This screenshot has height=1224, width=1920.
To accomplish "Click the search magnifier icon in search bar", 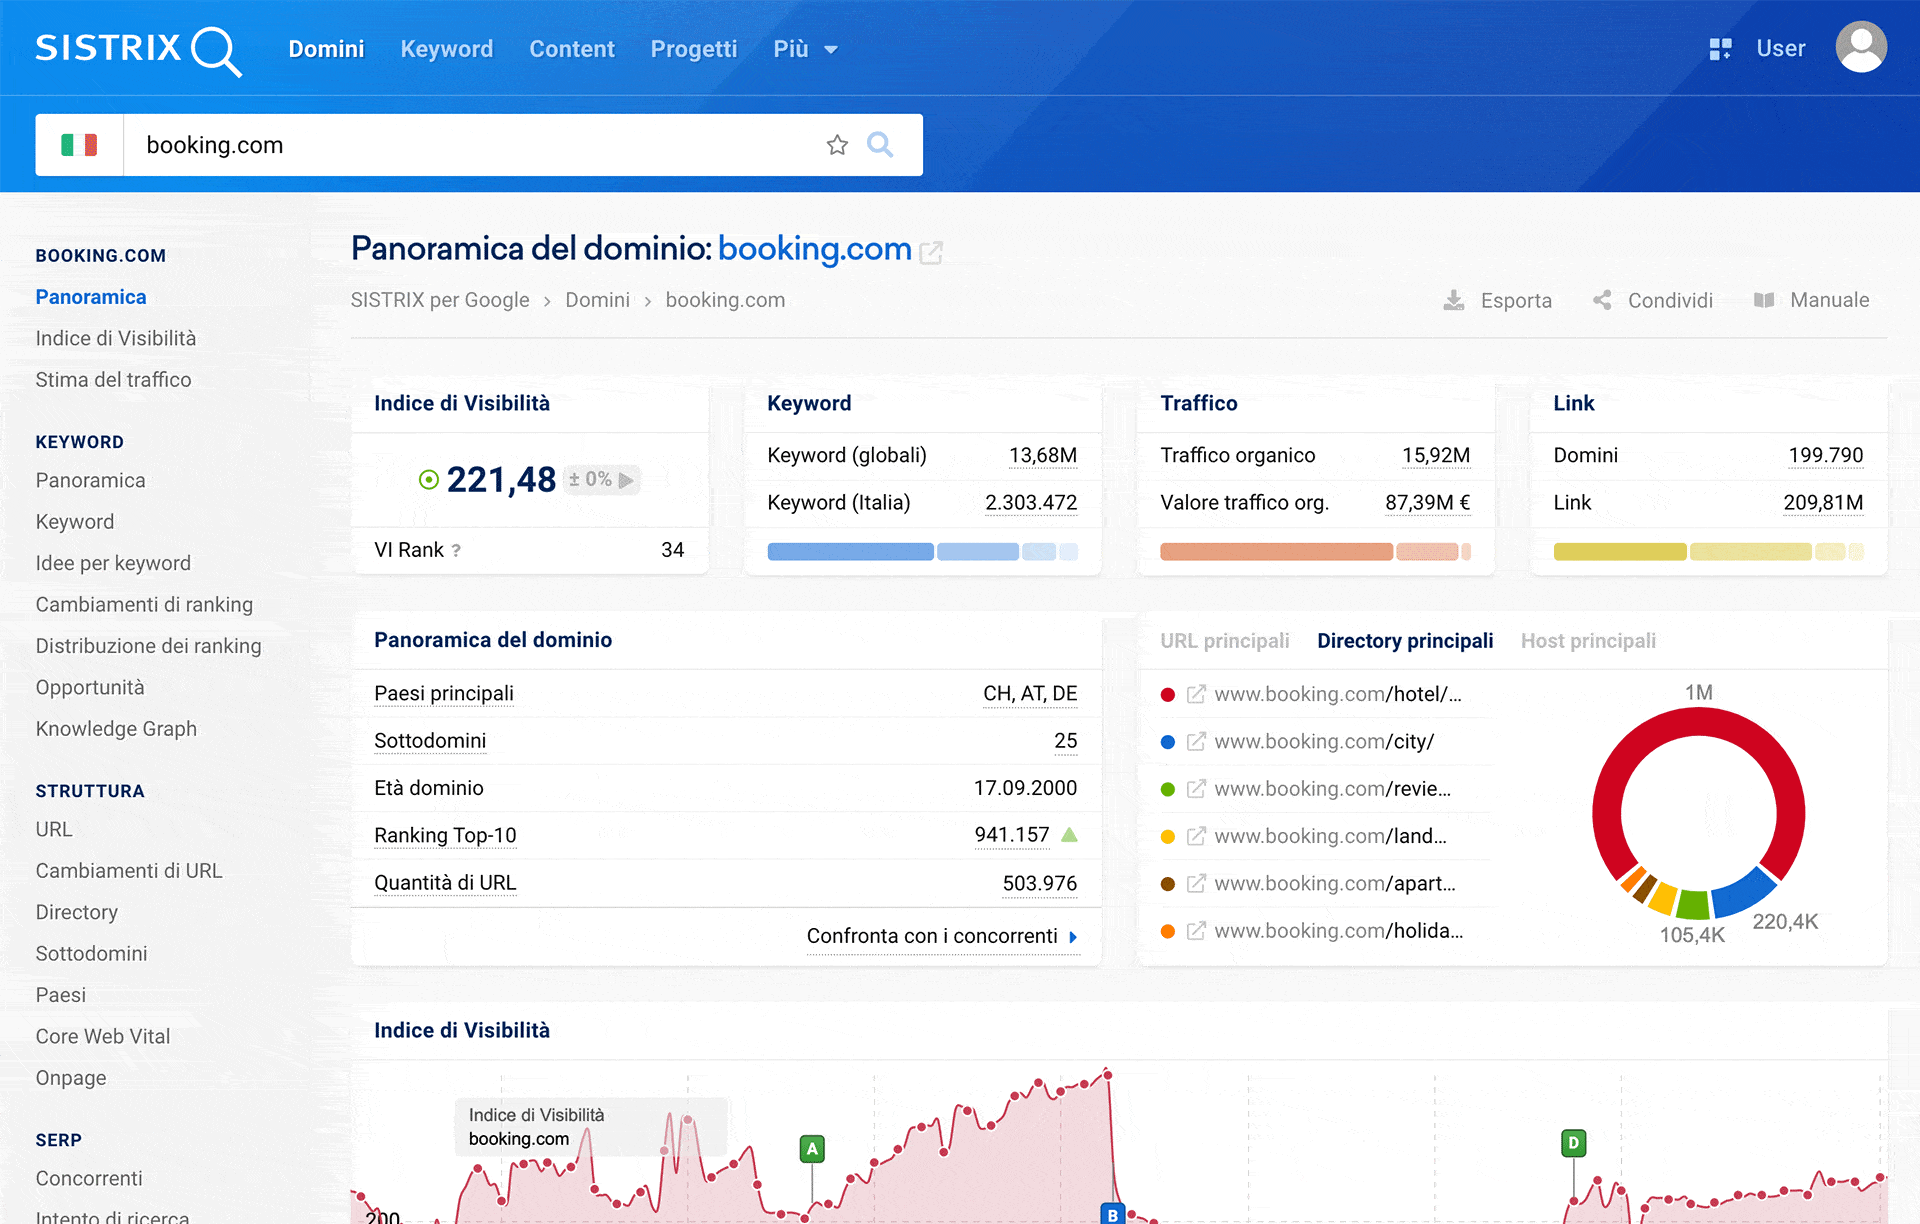I will [x=880, y=145].
